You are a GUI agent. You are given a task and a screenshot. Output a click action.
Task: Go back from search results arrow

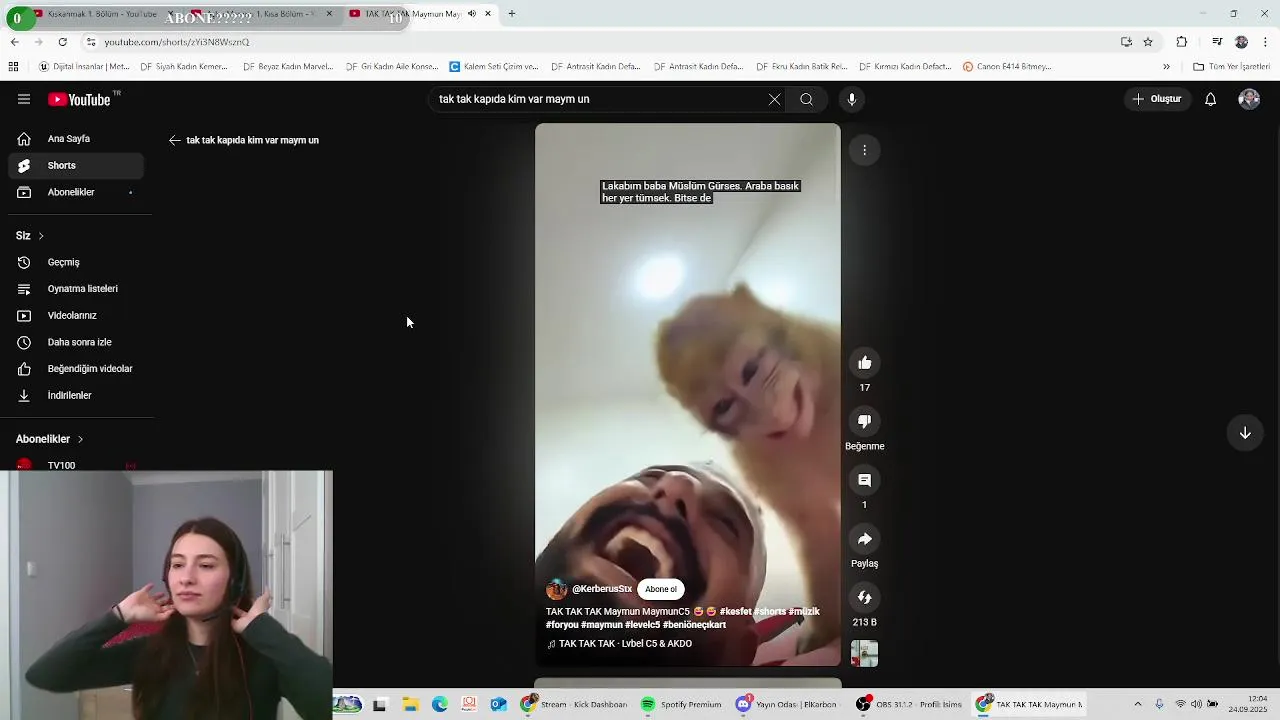(x=175, y=140)
